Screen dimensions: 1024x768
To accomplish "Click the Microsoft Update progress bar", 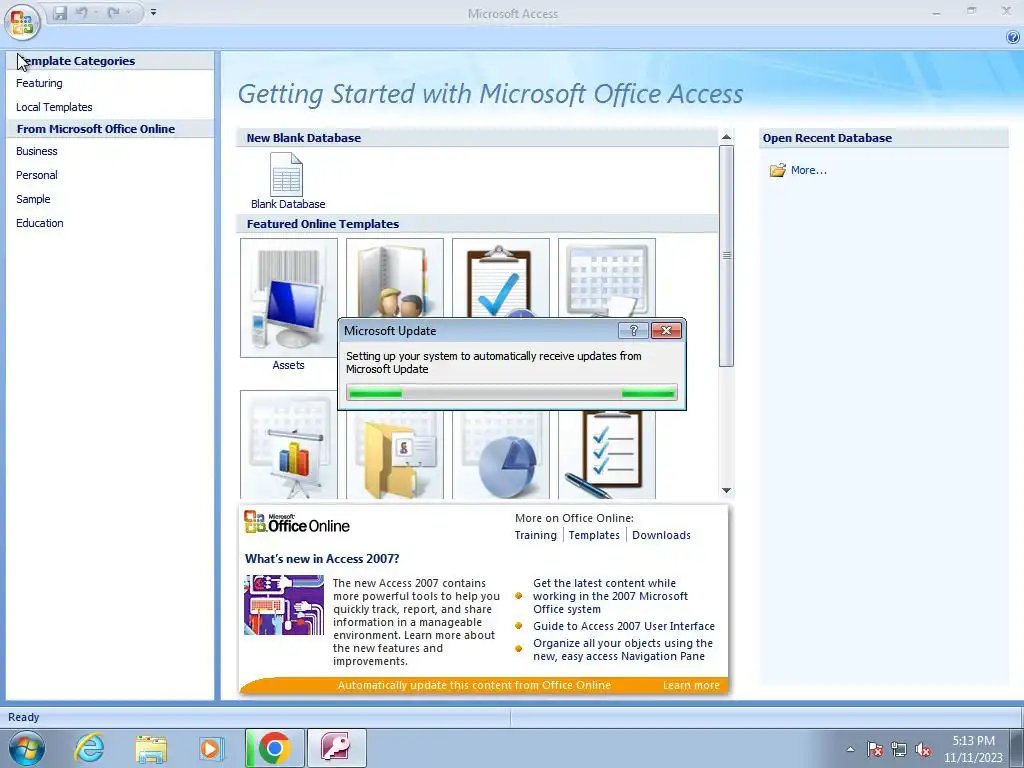I will [x=512, y=393].
